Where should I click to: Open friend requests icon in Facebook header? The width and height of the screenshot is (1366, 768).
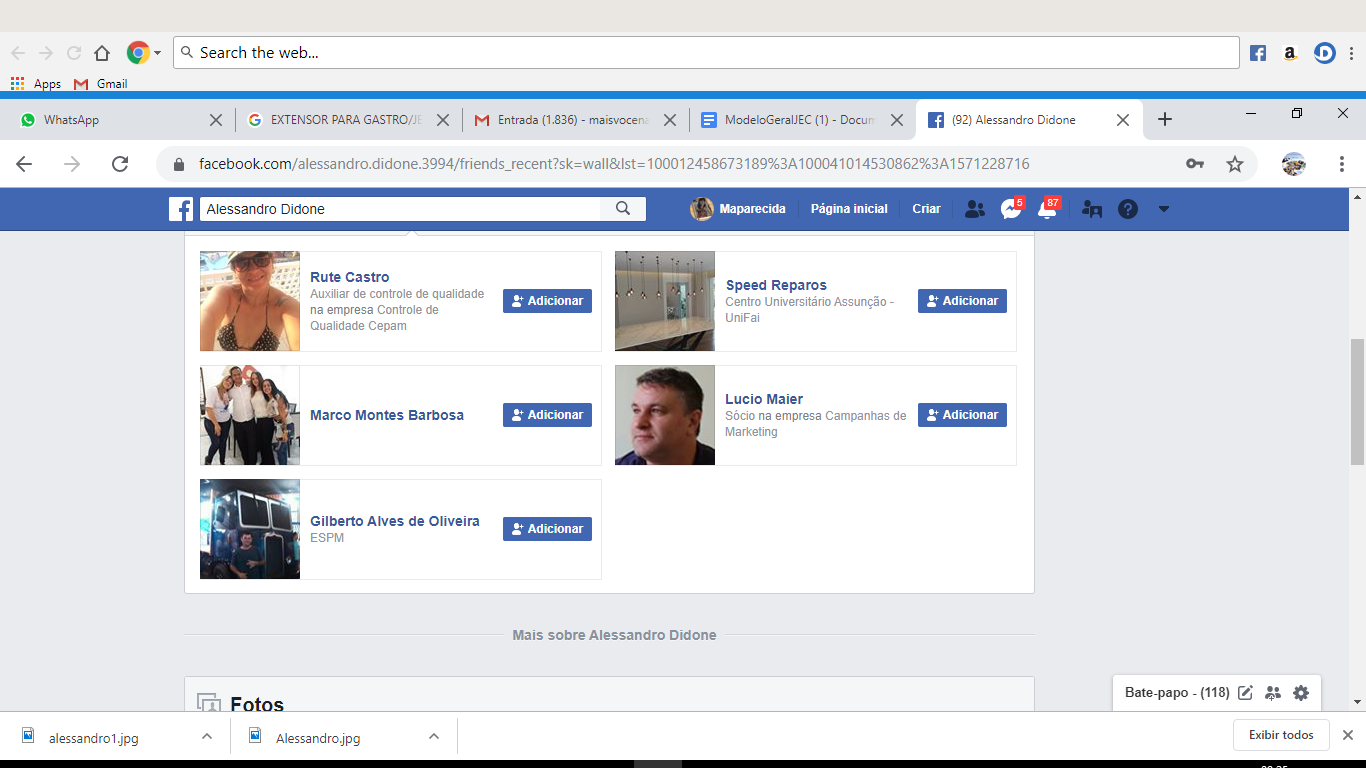[974, 209]
